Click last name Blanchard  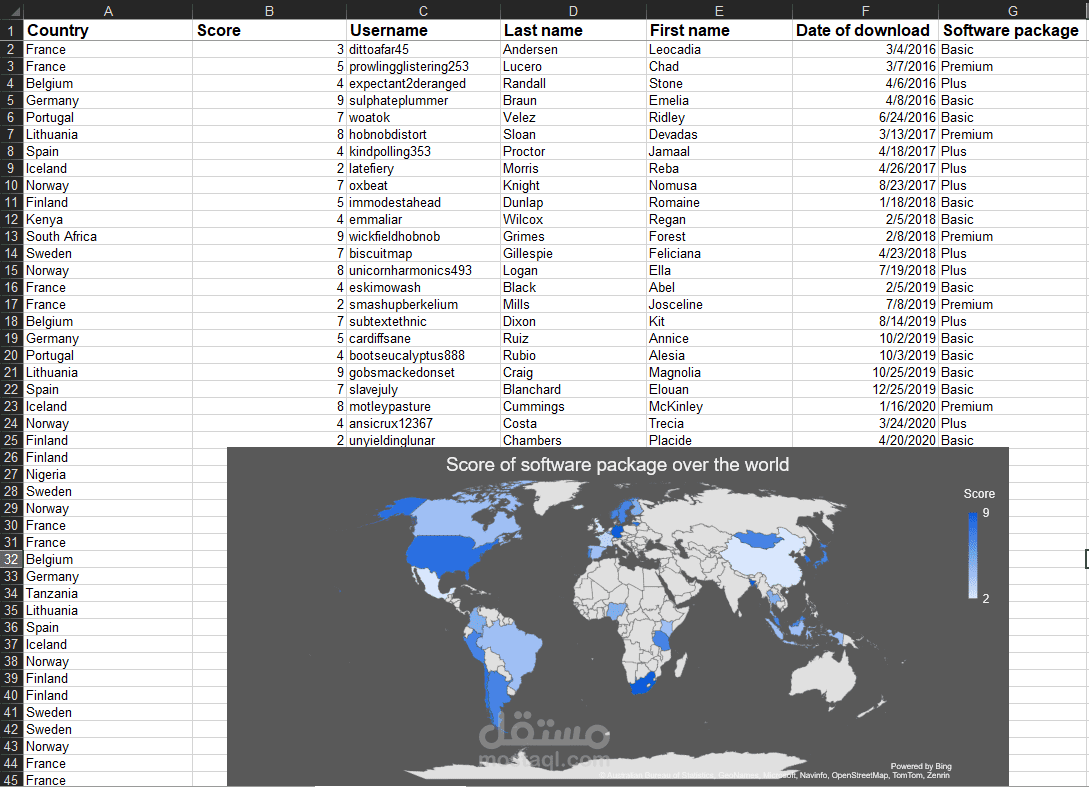point(573,390)
